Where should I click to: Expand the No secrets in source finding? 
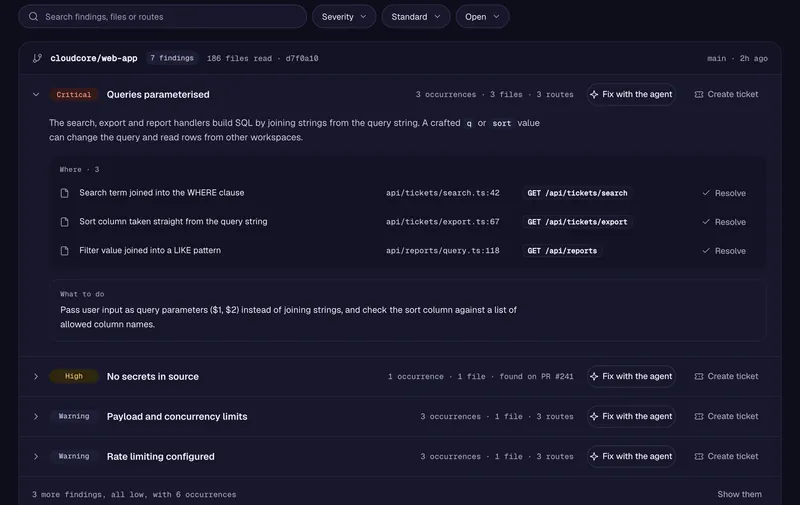36,376
